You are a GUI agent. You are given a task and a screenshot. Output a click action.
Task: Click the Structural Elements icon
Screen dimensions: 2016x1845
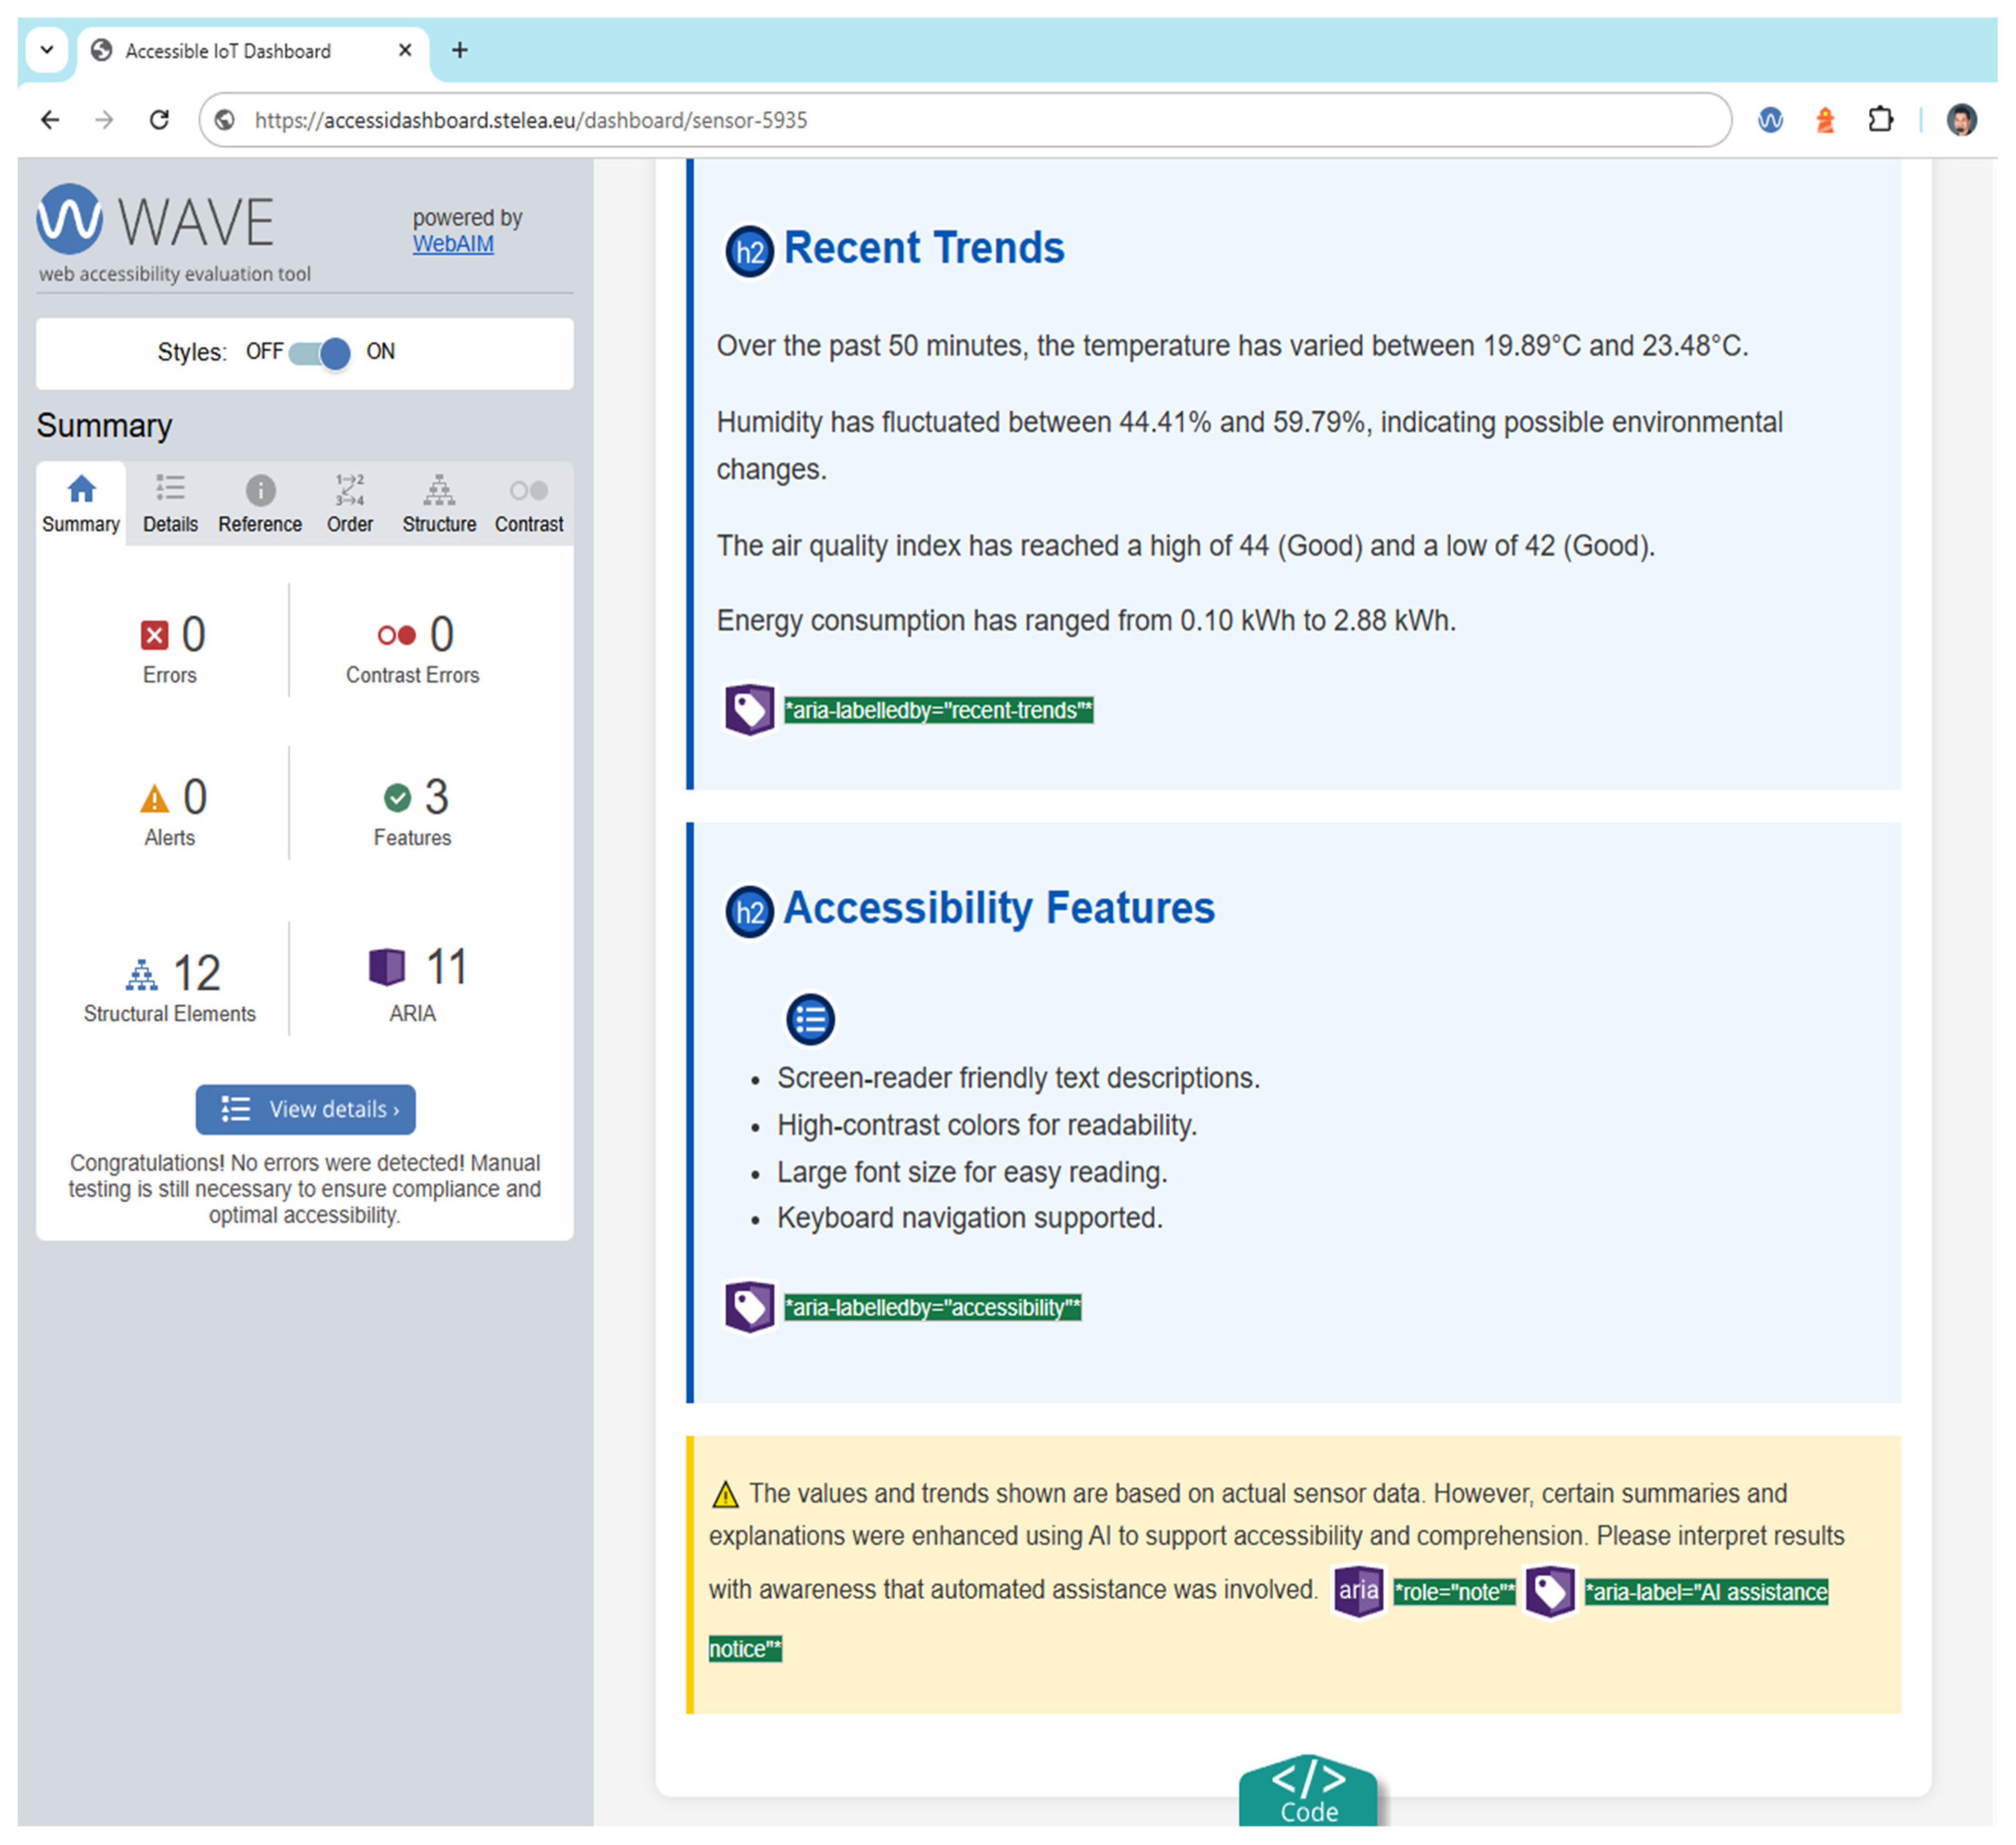point(142,975)
